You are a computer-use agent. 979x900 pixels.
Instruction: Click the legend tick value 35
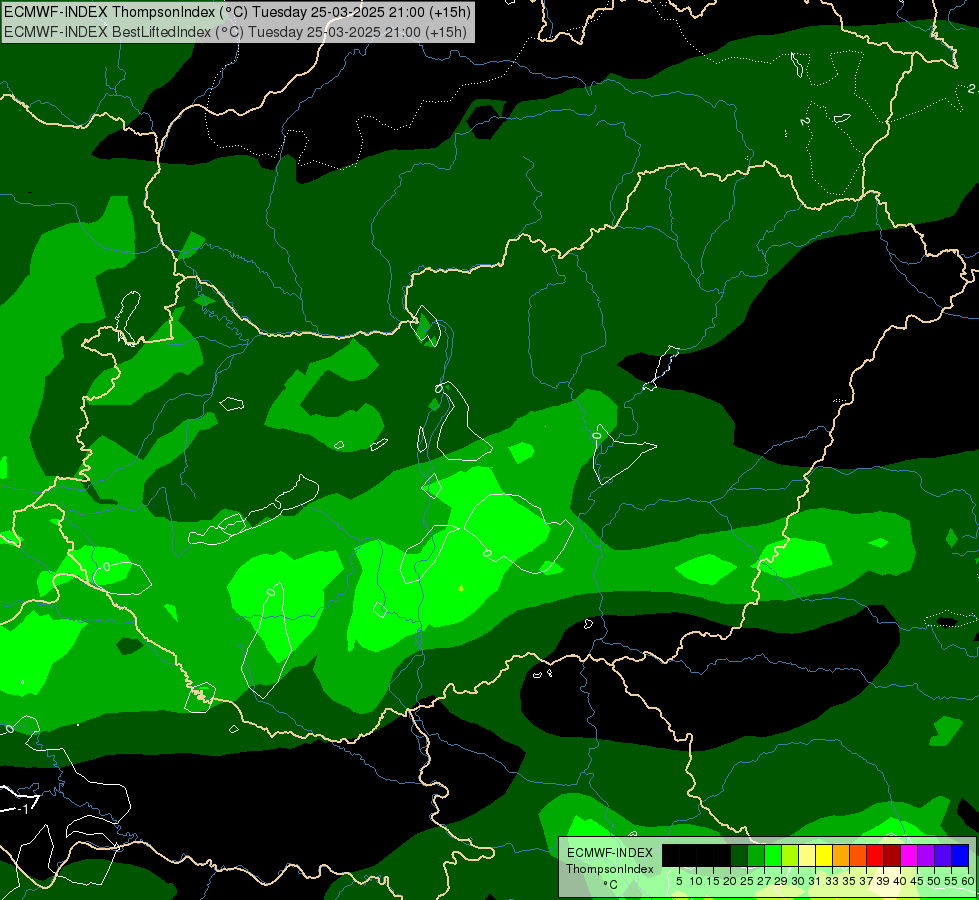tap(849, 881)
